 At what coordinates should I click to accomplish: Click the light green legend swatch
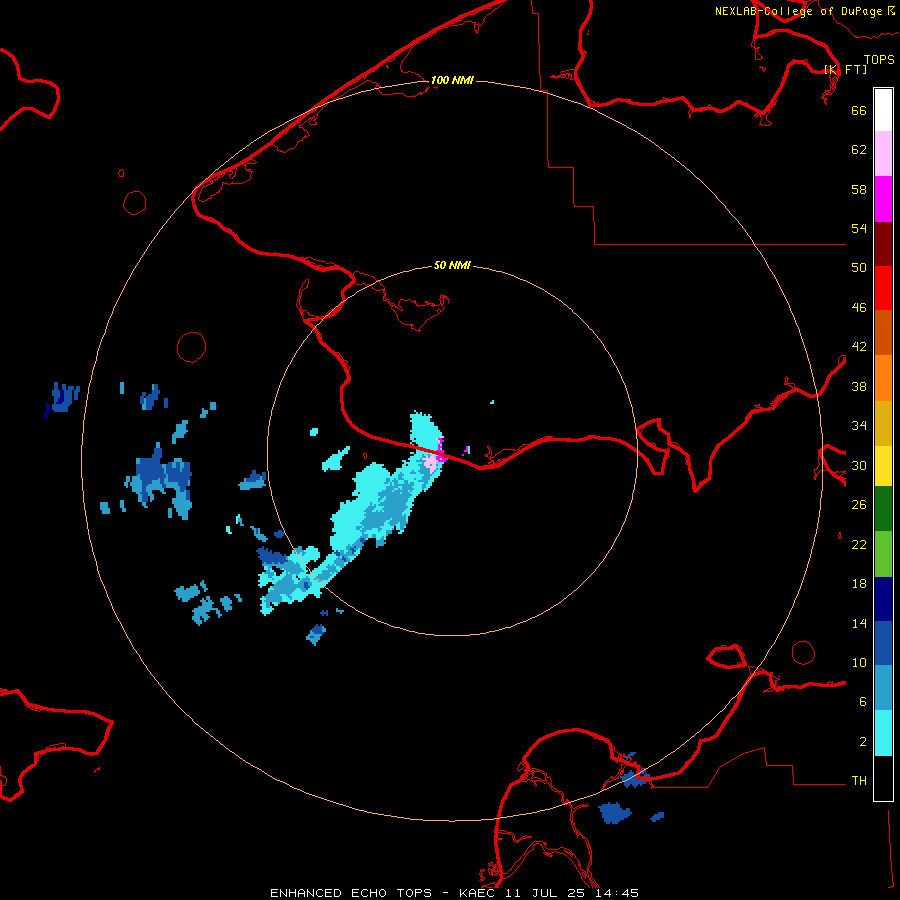883,554
